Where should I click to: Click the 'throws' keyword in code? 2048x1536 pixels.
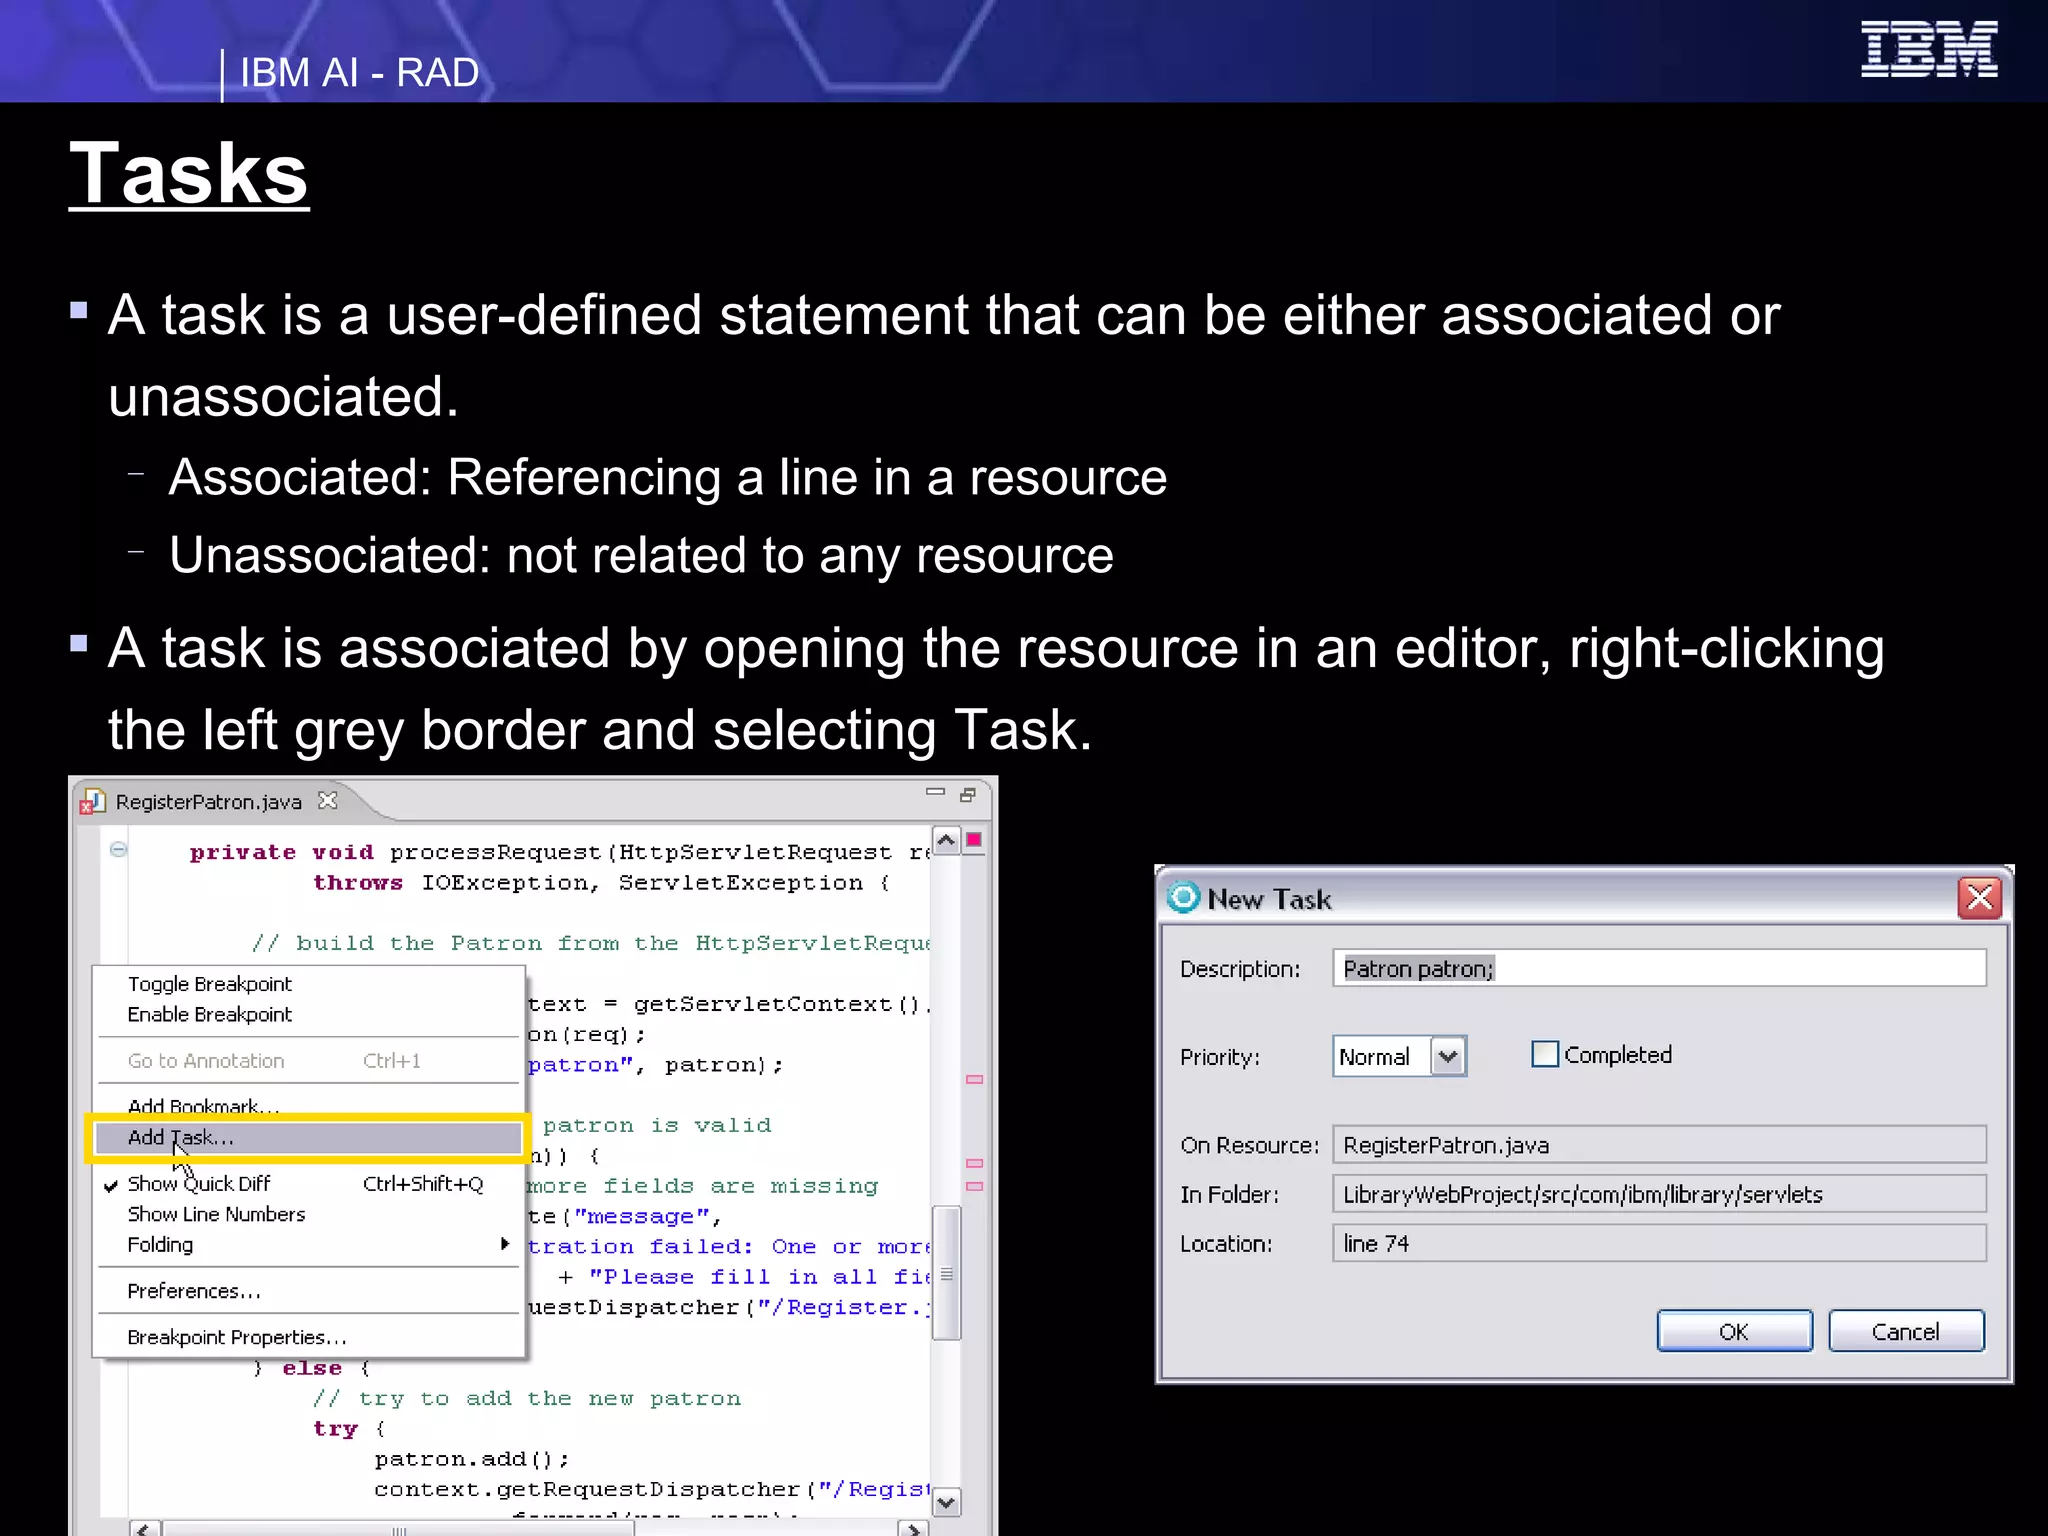click(x=358, y=883)
